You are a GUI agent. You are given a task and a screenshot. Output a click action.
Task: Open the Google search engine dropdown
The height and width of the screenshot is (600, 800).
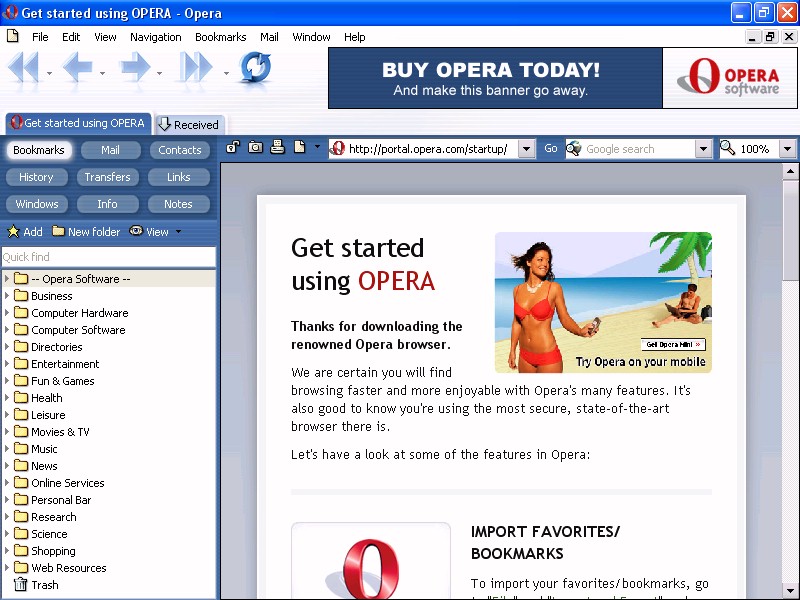(x=703, y=149)
